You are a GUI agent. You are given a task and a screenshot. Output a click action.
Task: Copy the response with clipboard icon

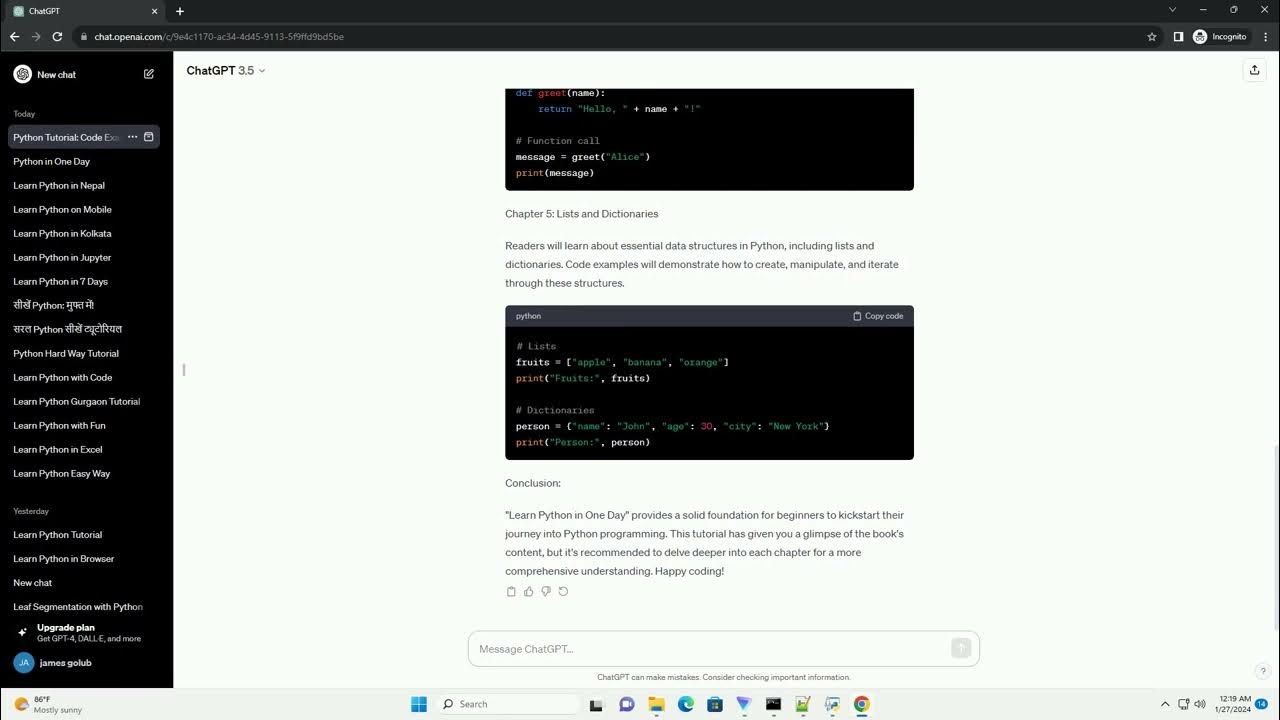(511, 591)
